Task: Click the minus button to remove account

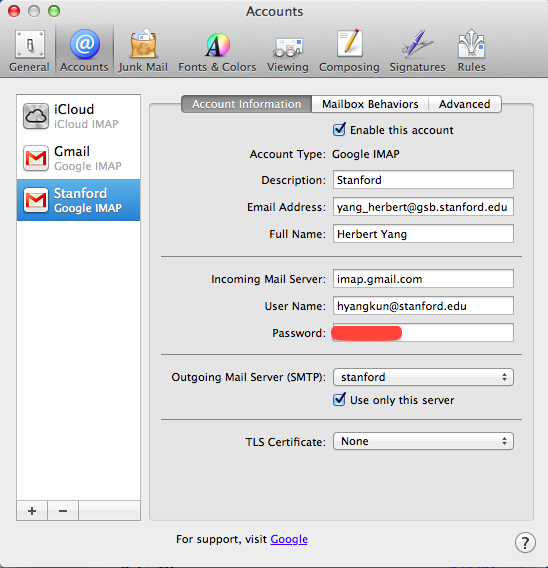Action: point(63,511)
